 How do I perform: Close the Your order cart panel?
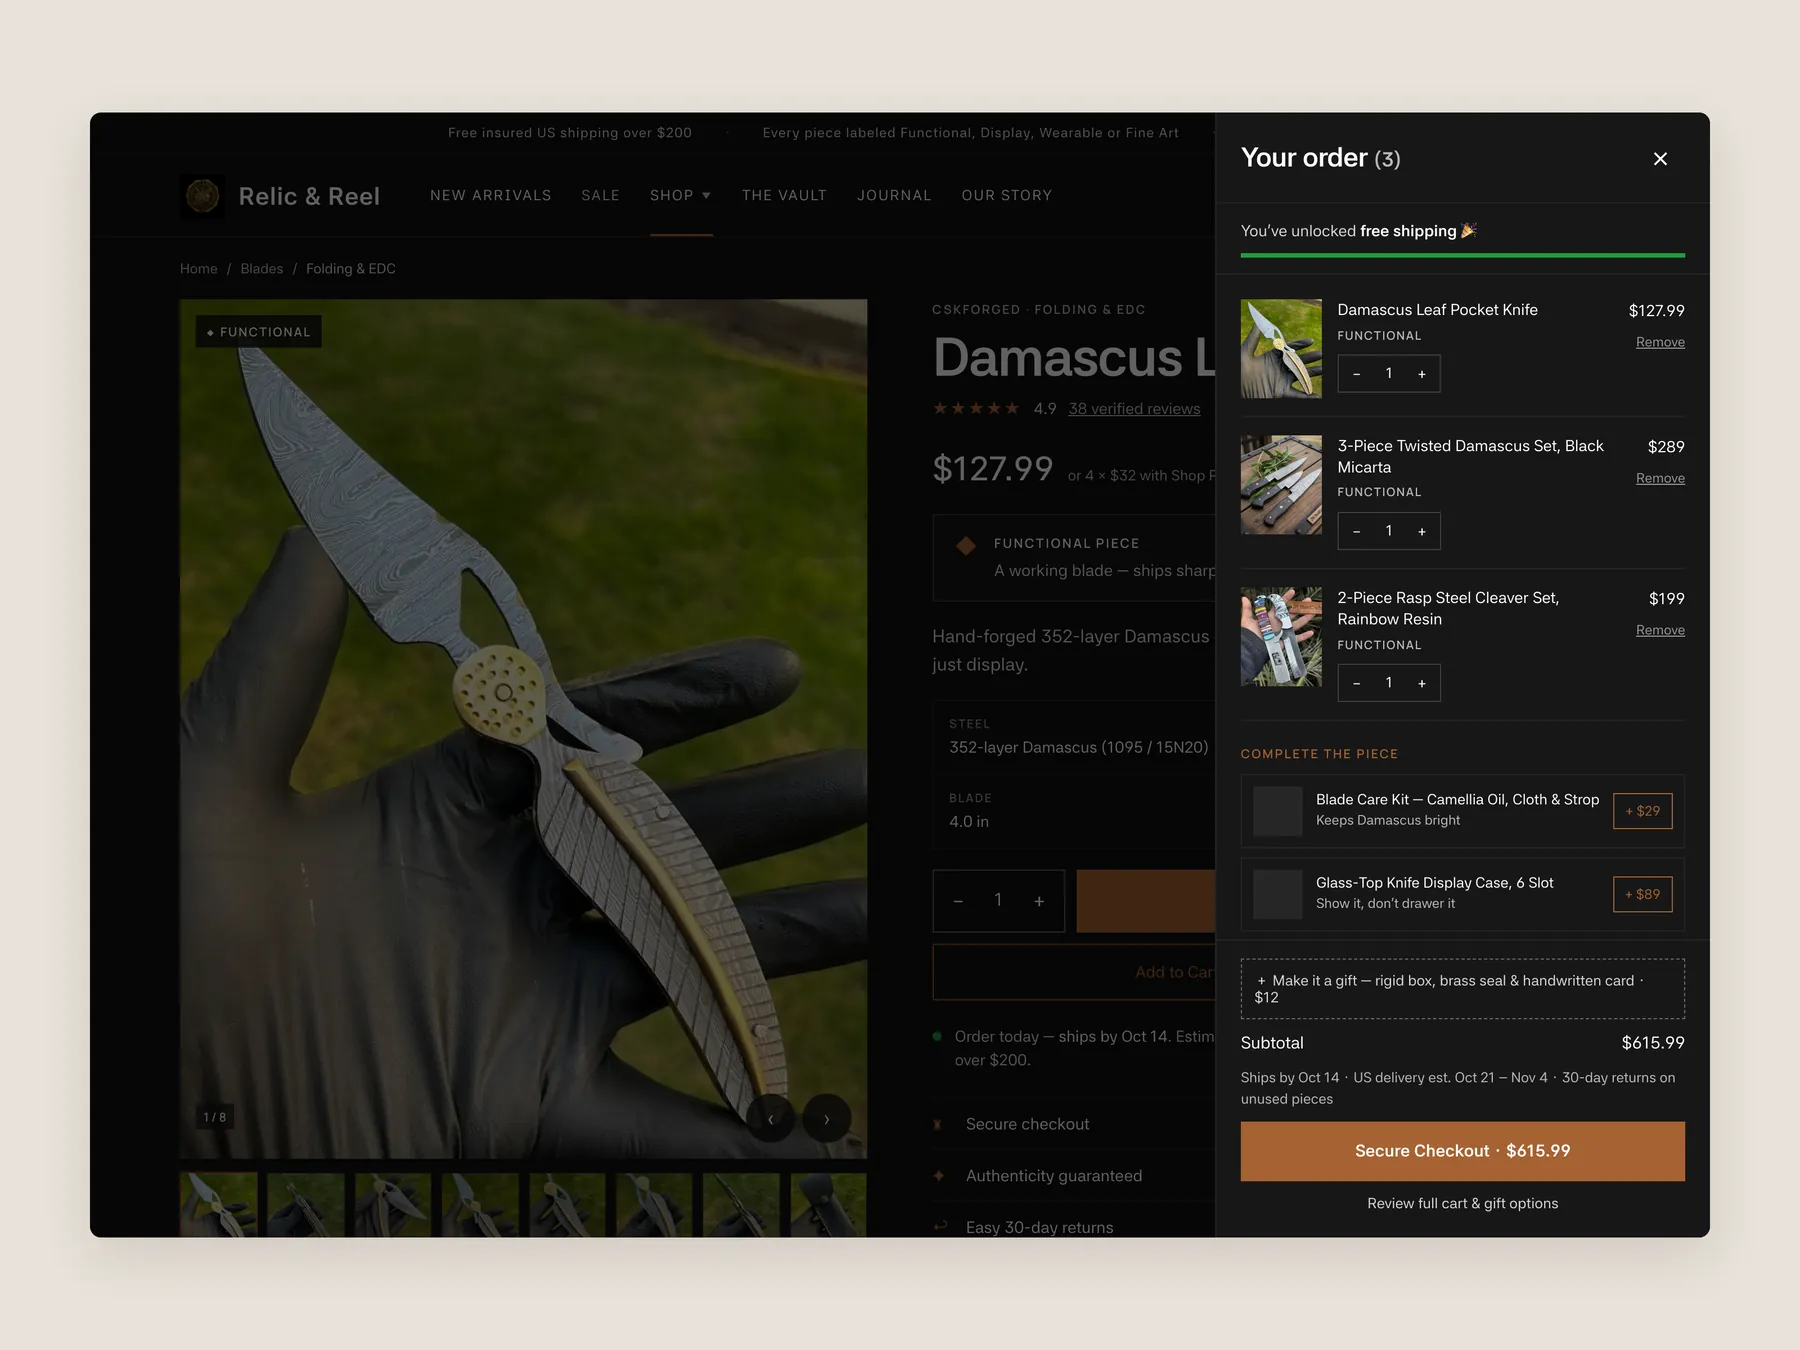pyautogui.click(x=1660, y=159)
